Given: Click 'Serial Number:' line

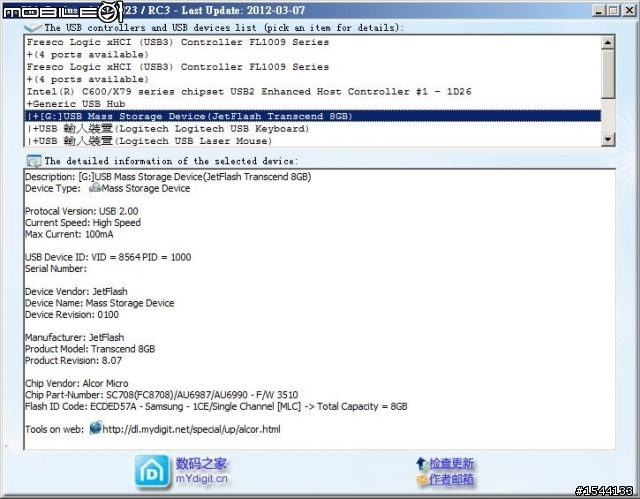Looking at the screenshot, I should pos(56,268).
